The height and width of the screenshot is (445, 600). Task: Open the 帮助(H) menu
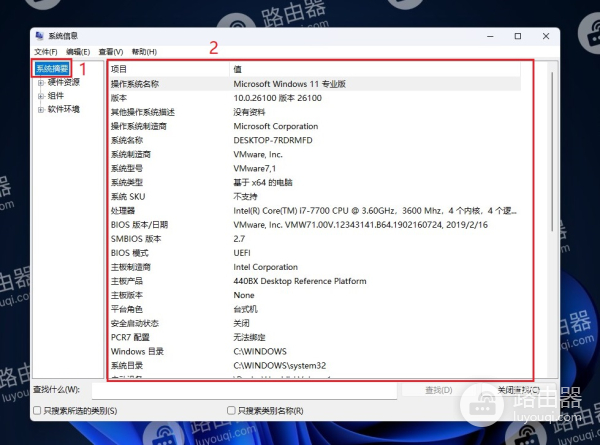144,52
